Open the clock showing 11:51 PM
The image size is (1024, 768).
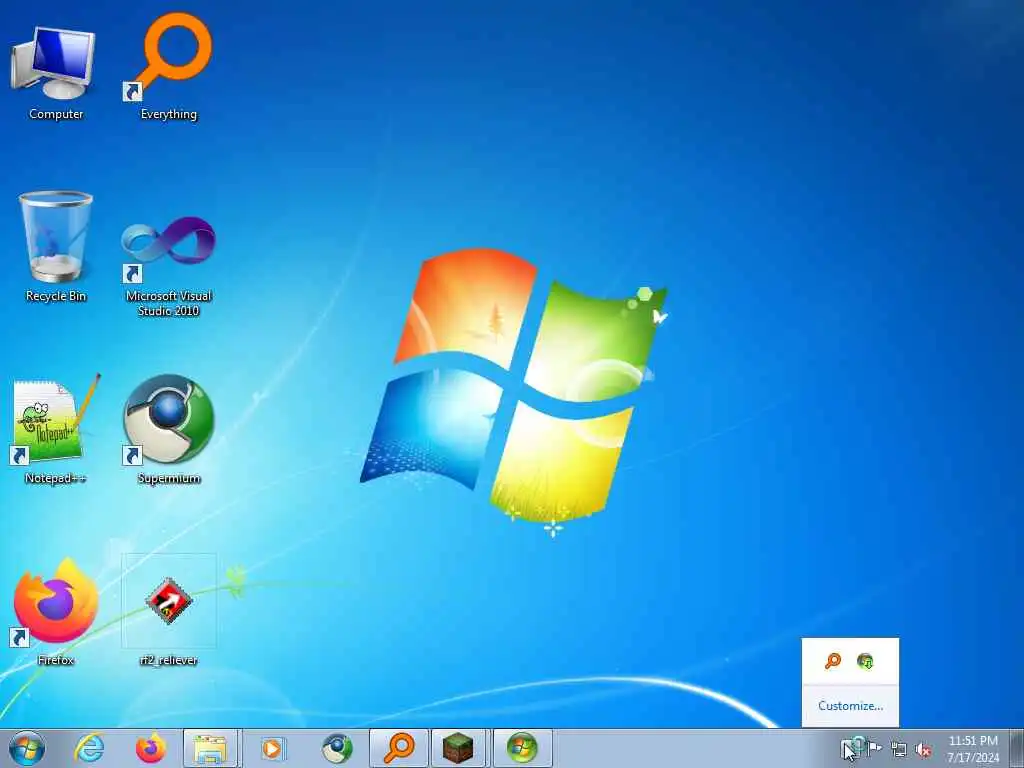click(973, 749)
